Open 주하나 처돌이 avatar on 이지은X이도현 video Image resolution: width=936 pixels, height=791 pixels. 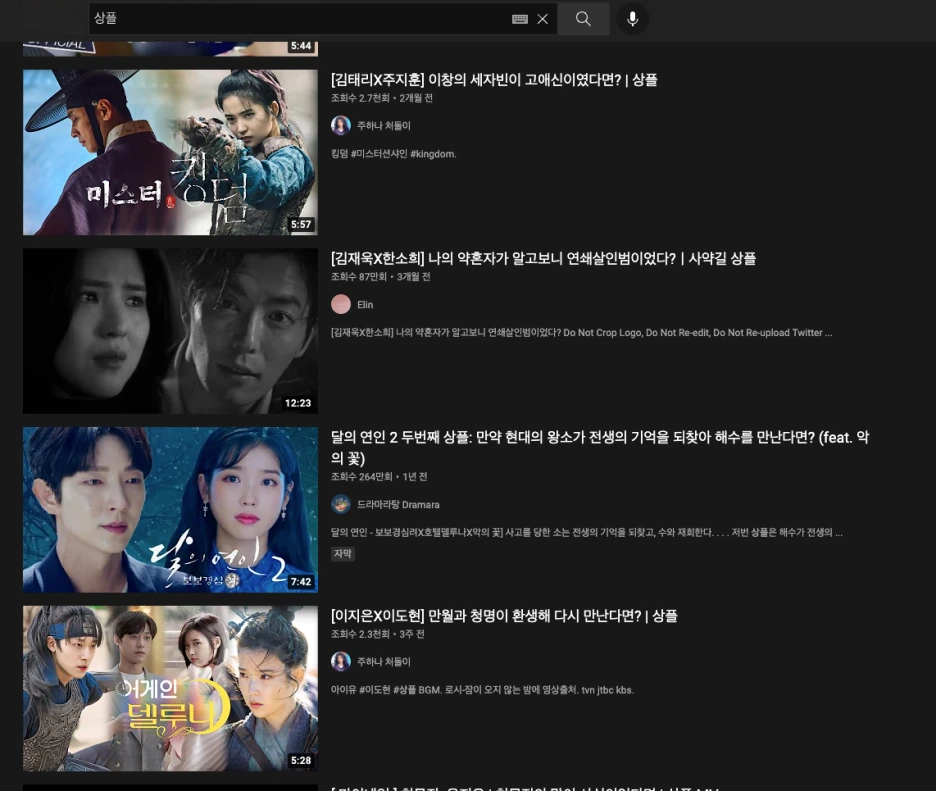[x=341, y=661]
